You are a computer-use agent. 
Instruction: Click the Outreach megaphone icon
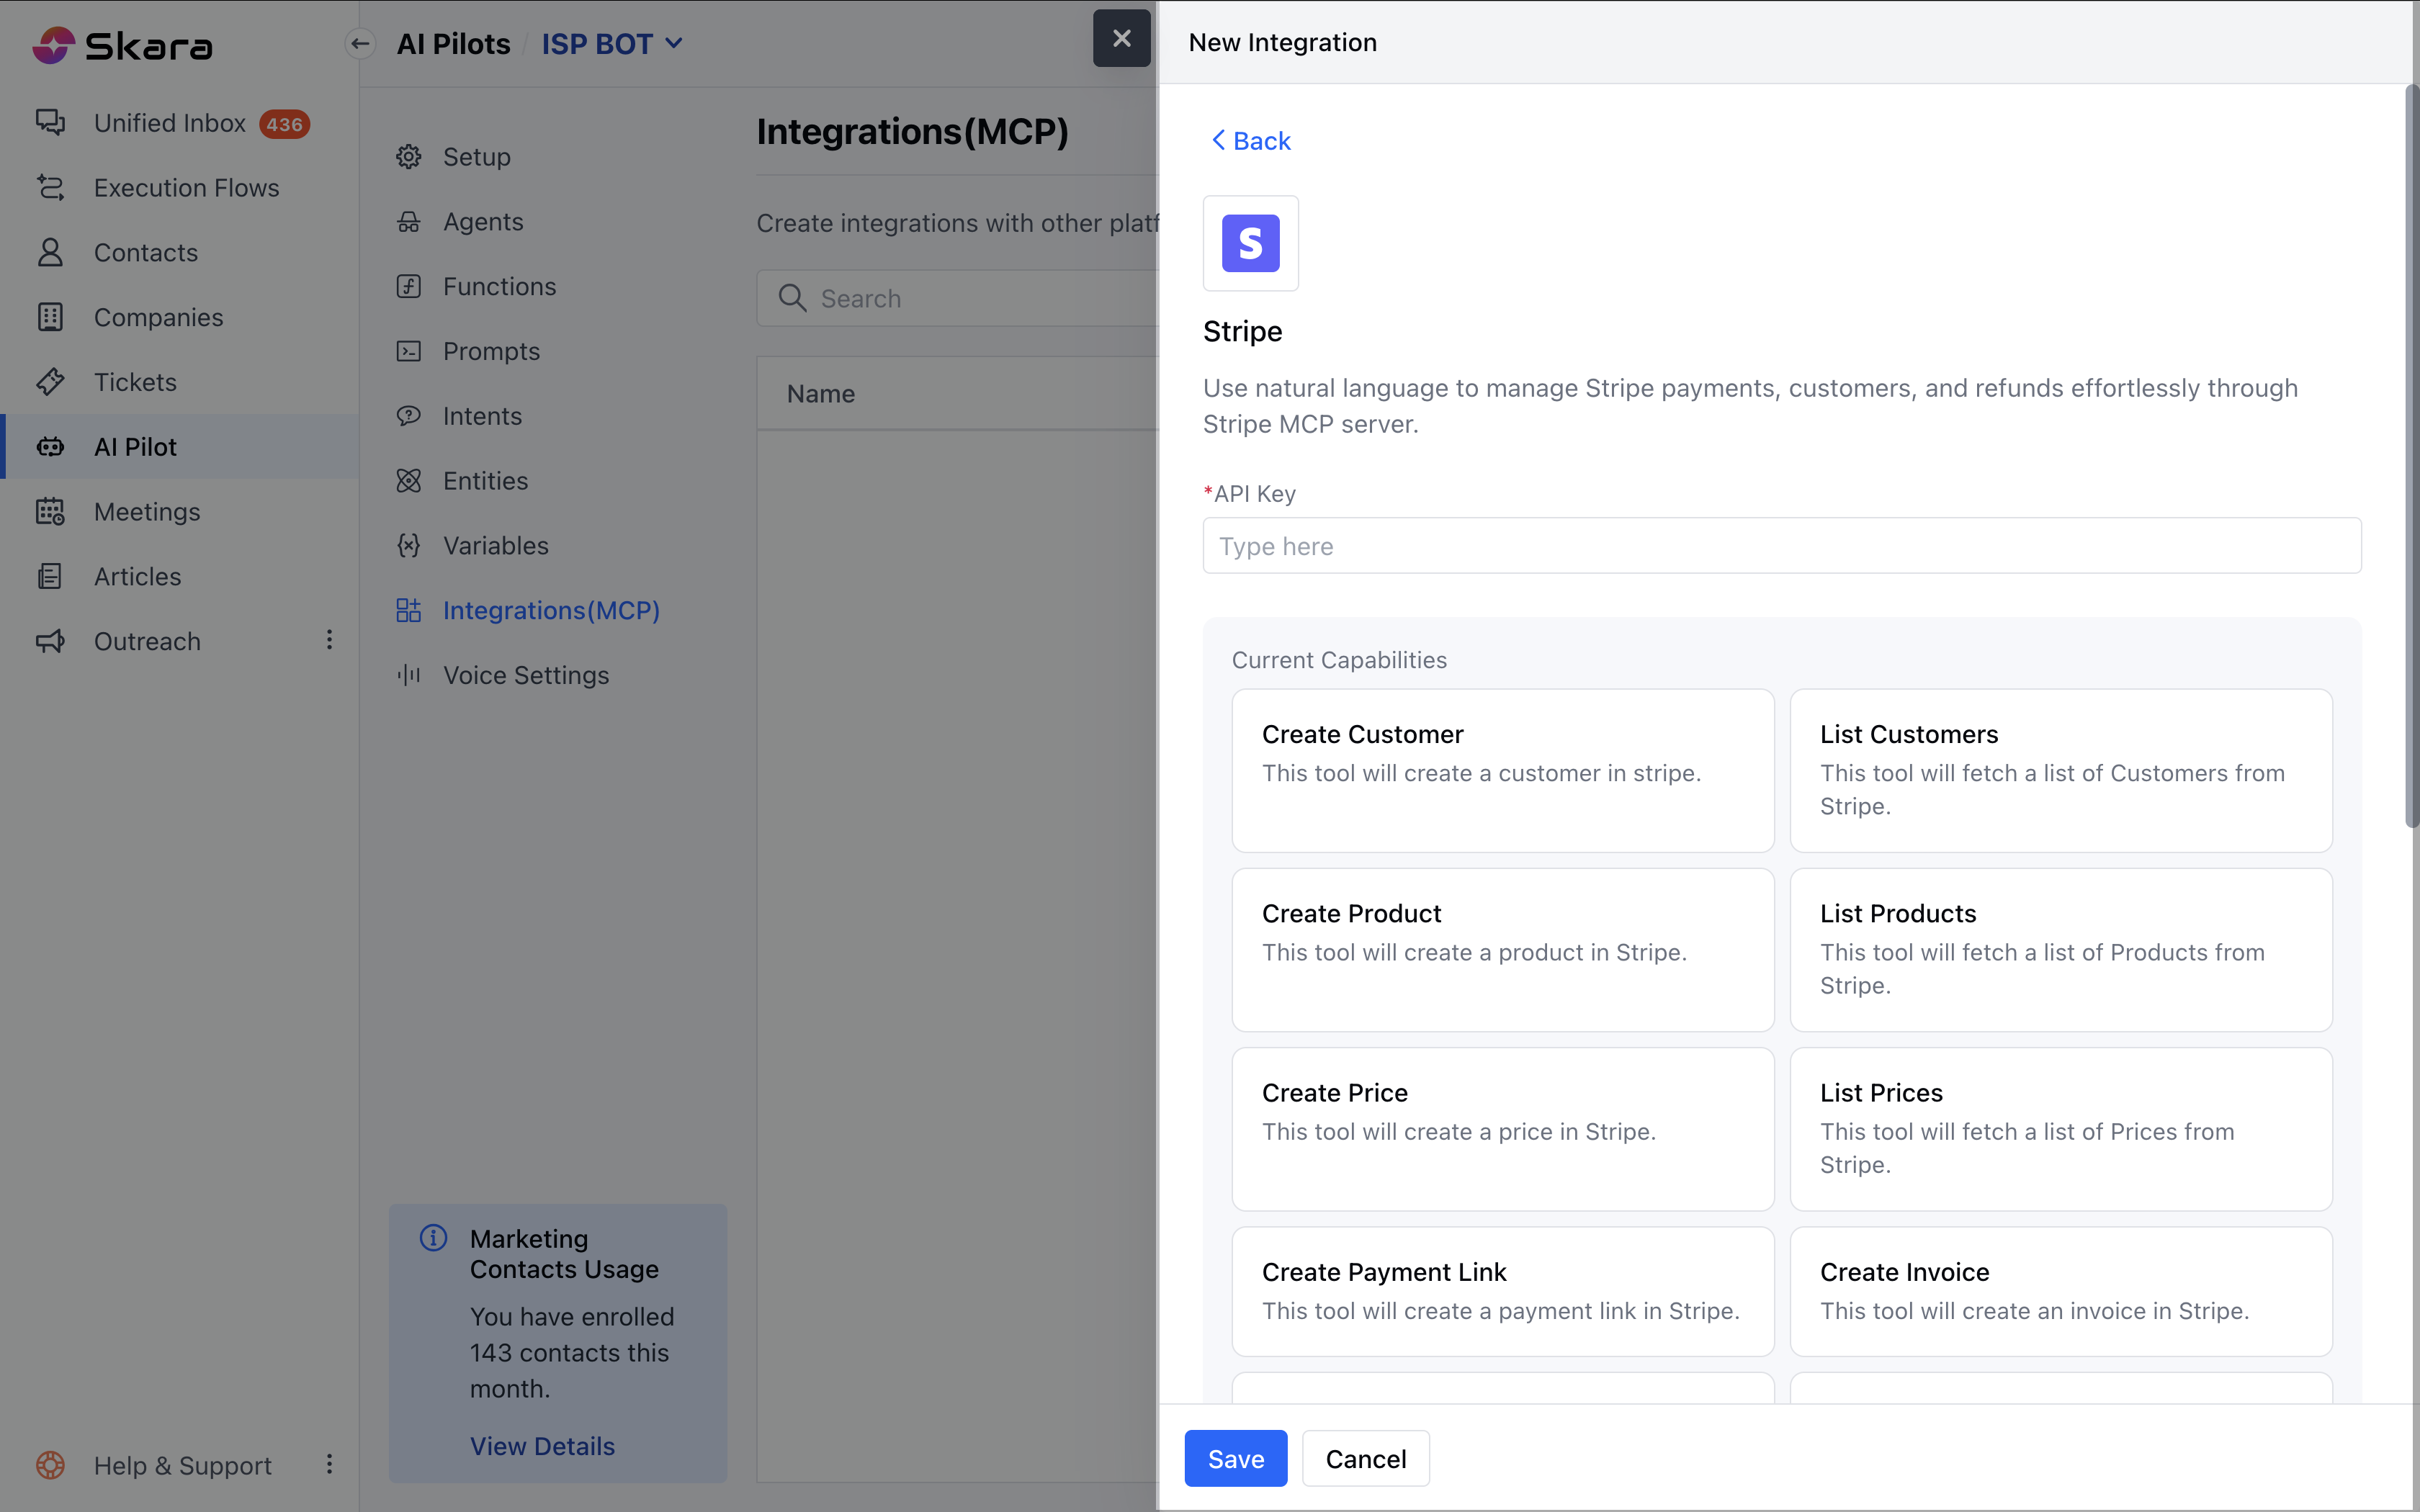(x=50, y=641)
